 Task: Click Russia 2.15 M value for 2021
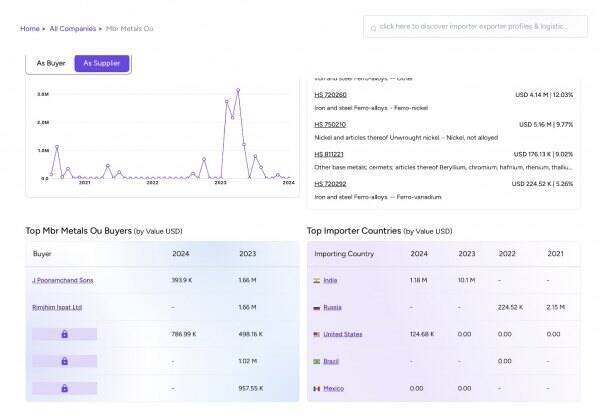click(556, 308)
